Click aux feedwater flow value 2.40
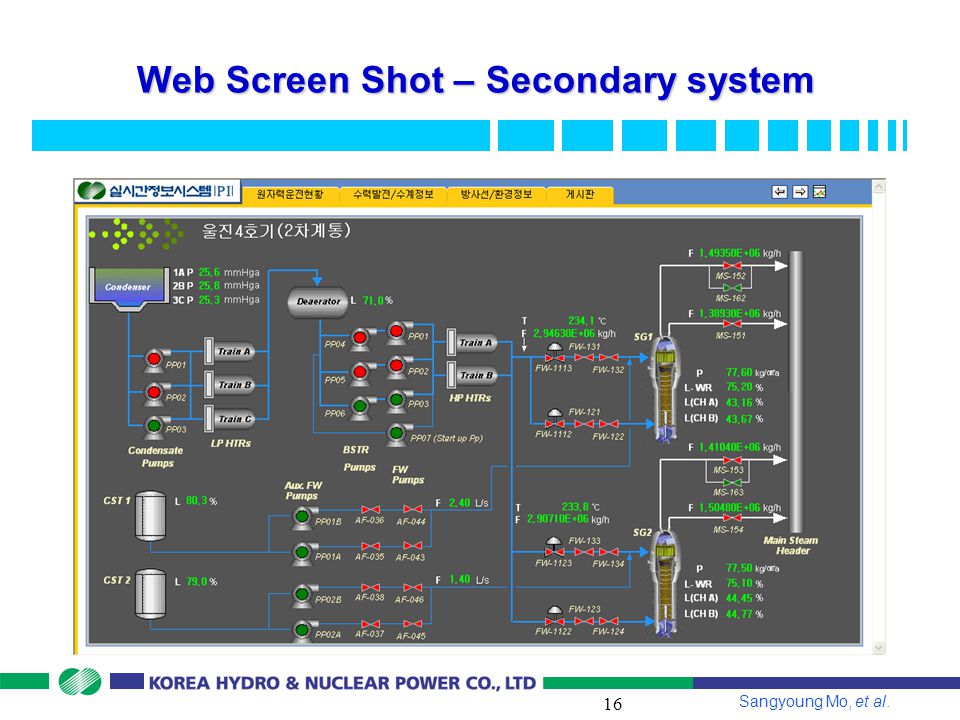This screenshot has width=960, height=720. pos(460,503)
